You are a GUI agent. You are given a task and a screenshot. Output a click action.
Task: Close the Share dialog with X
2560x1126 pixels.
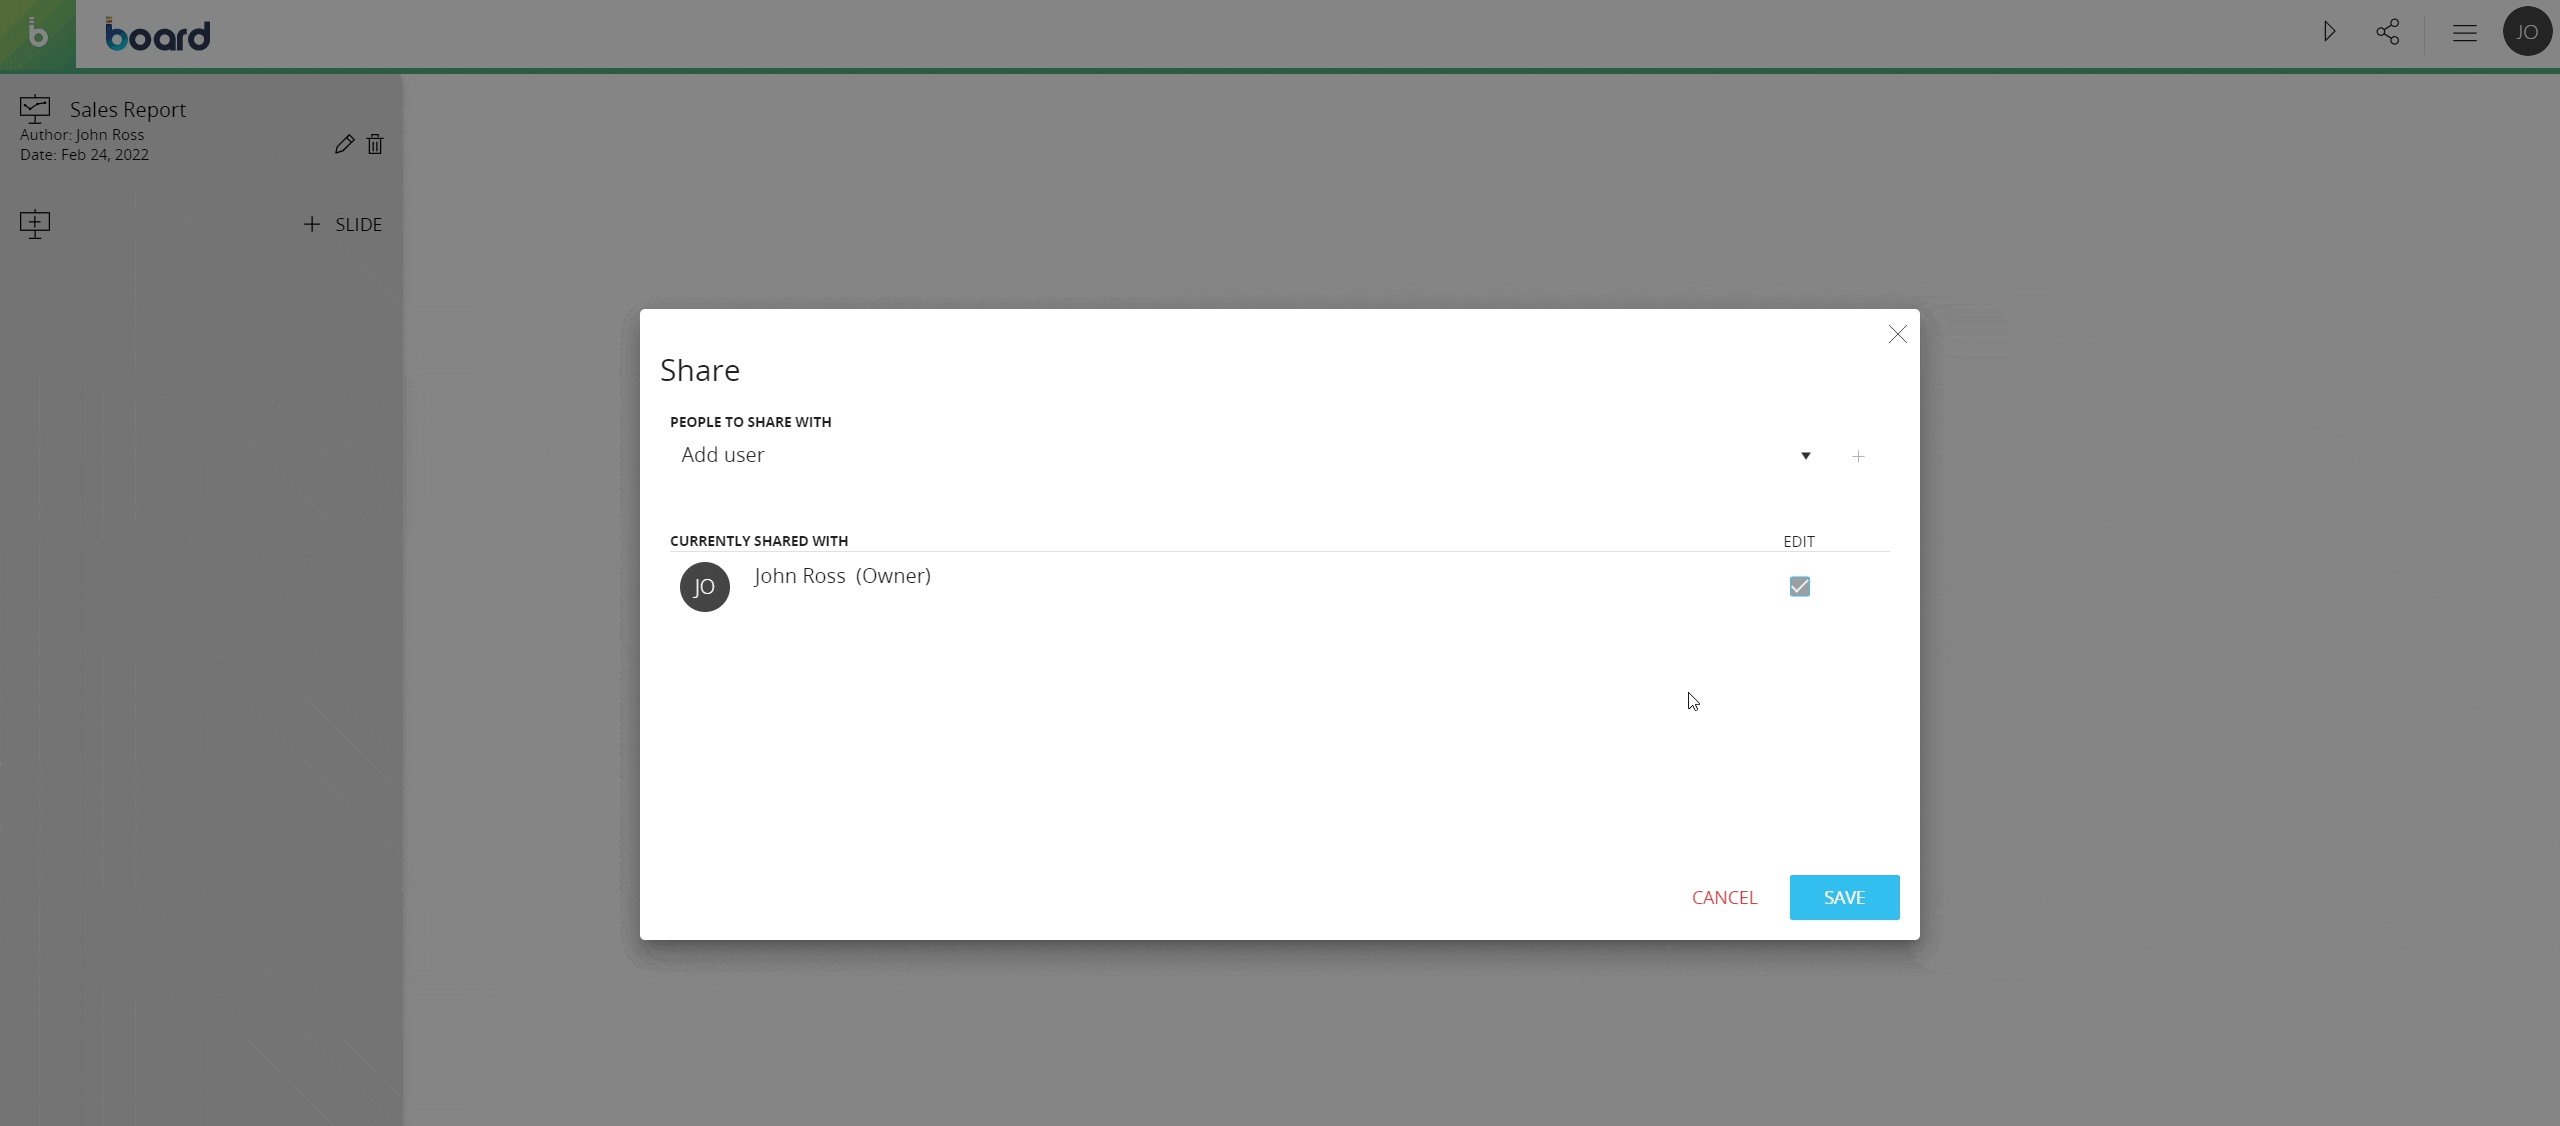pyautogui.click(x=1897, y=334)
